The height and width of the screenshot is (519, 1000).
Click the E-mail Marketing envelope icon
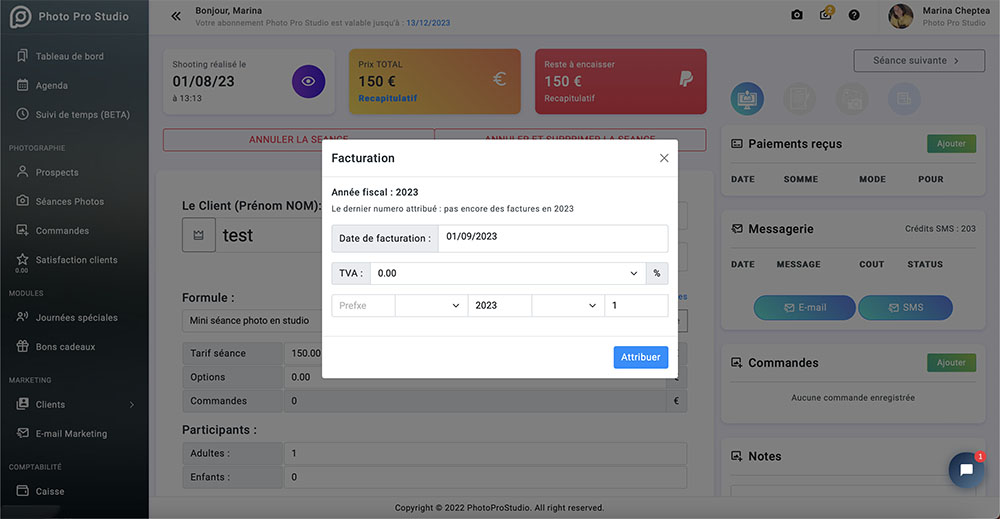(x=22, y=433)
